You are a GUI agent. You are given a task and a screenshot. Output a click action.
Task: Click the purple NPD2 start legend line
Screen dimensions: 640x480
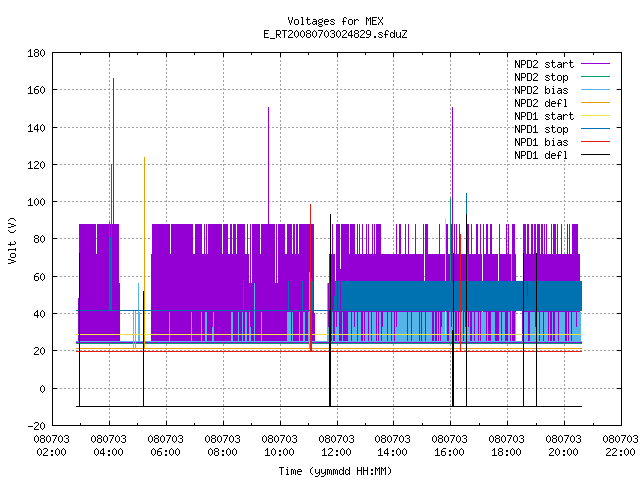coord(595,64)
